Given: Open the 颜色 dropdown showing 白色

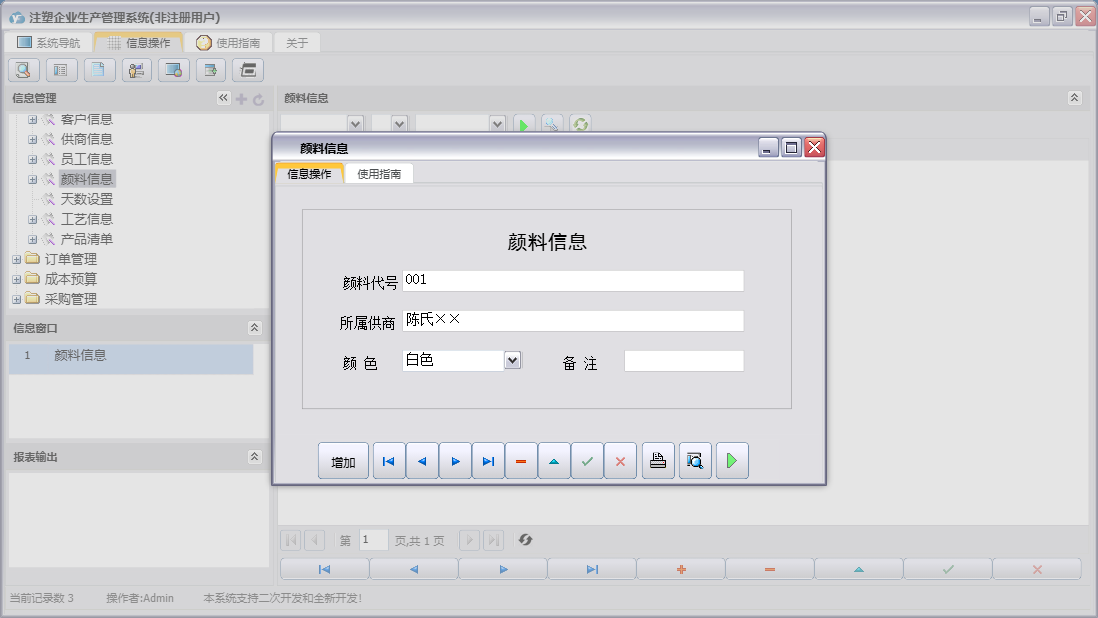Looking at the screenshot, I should (513, 360).
